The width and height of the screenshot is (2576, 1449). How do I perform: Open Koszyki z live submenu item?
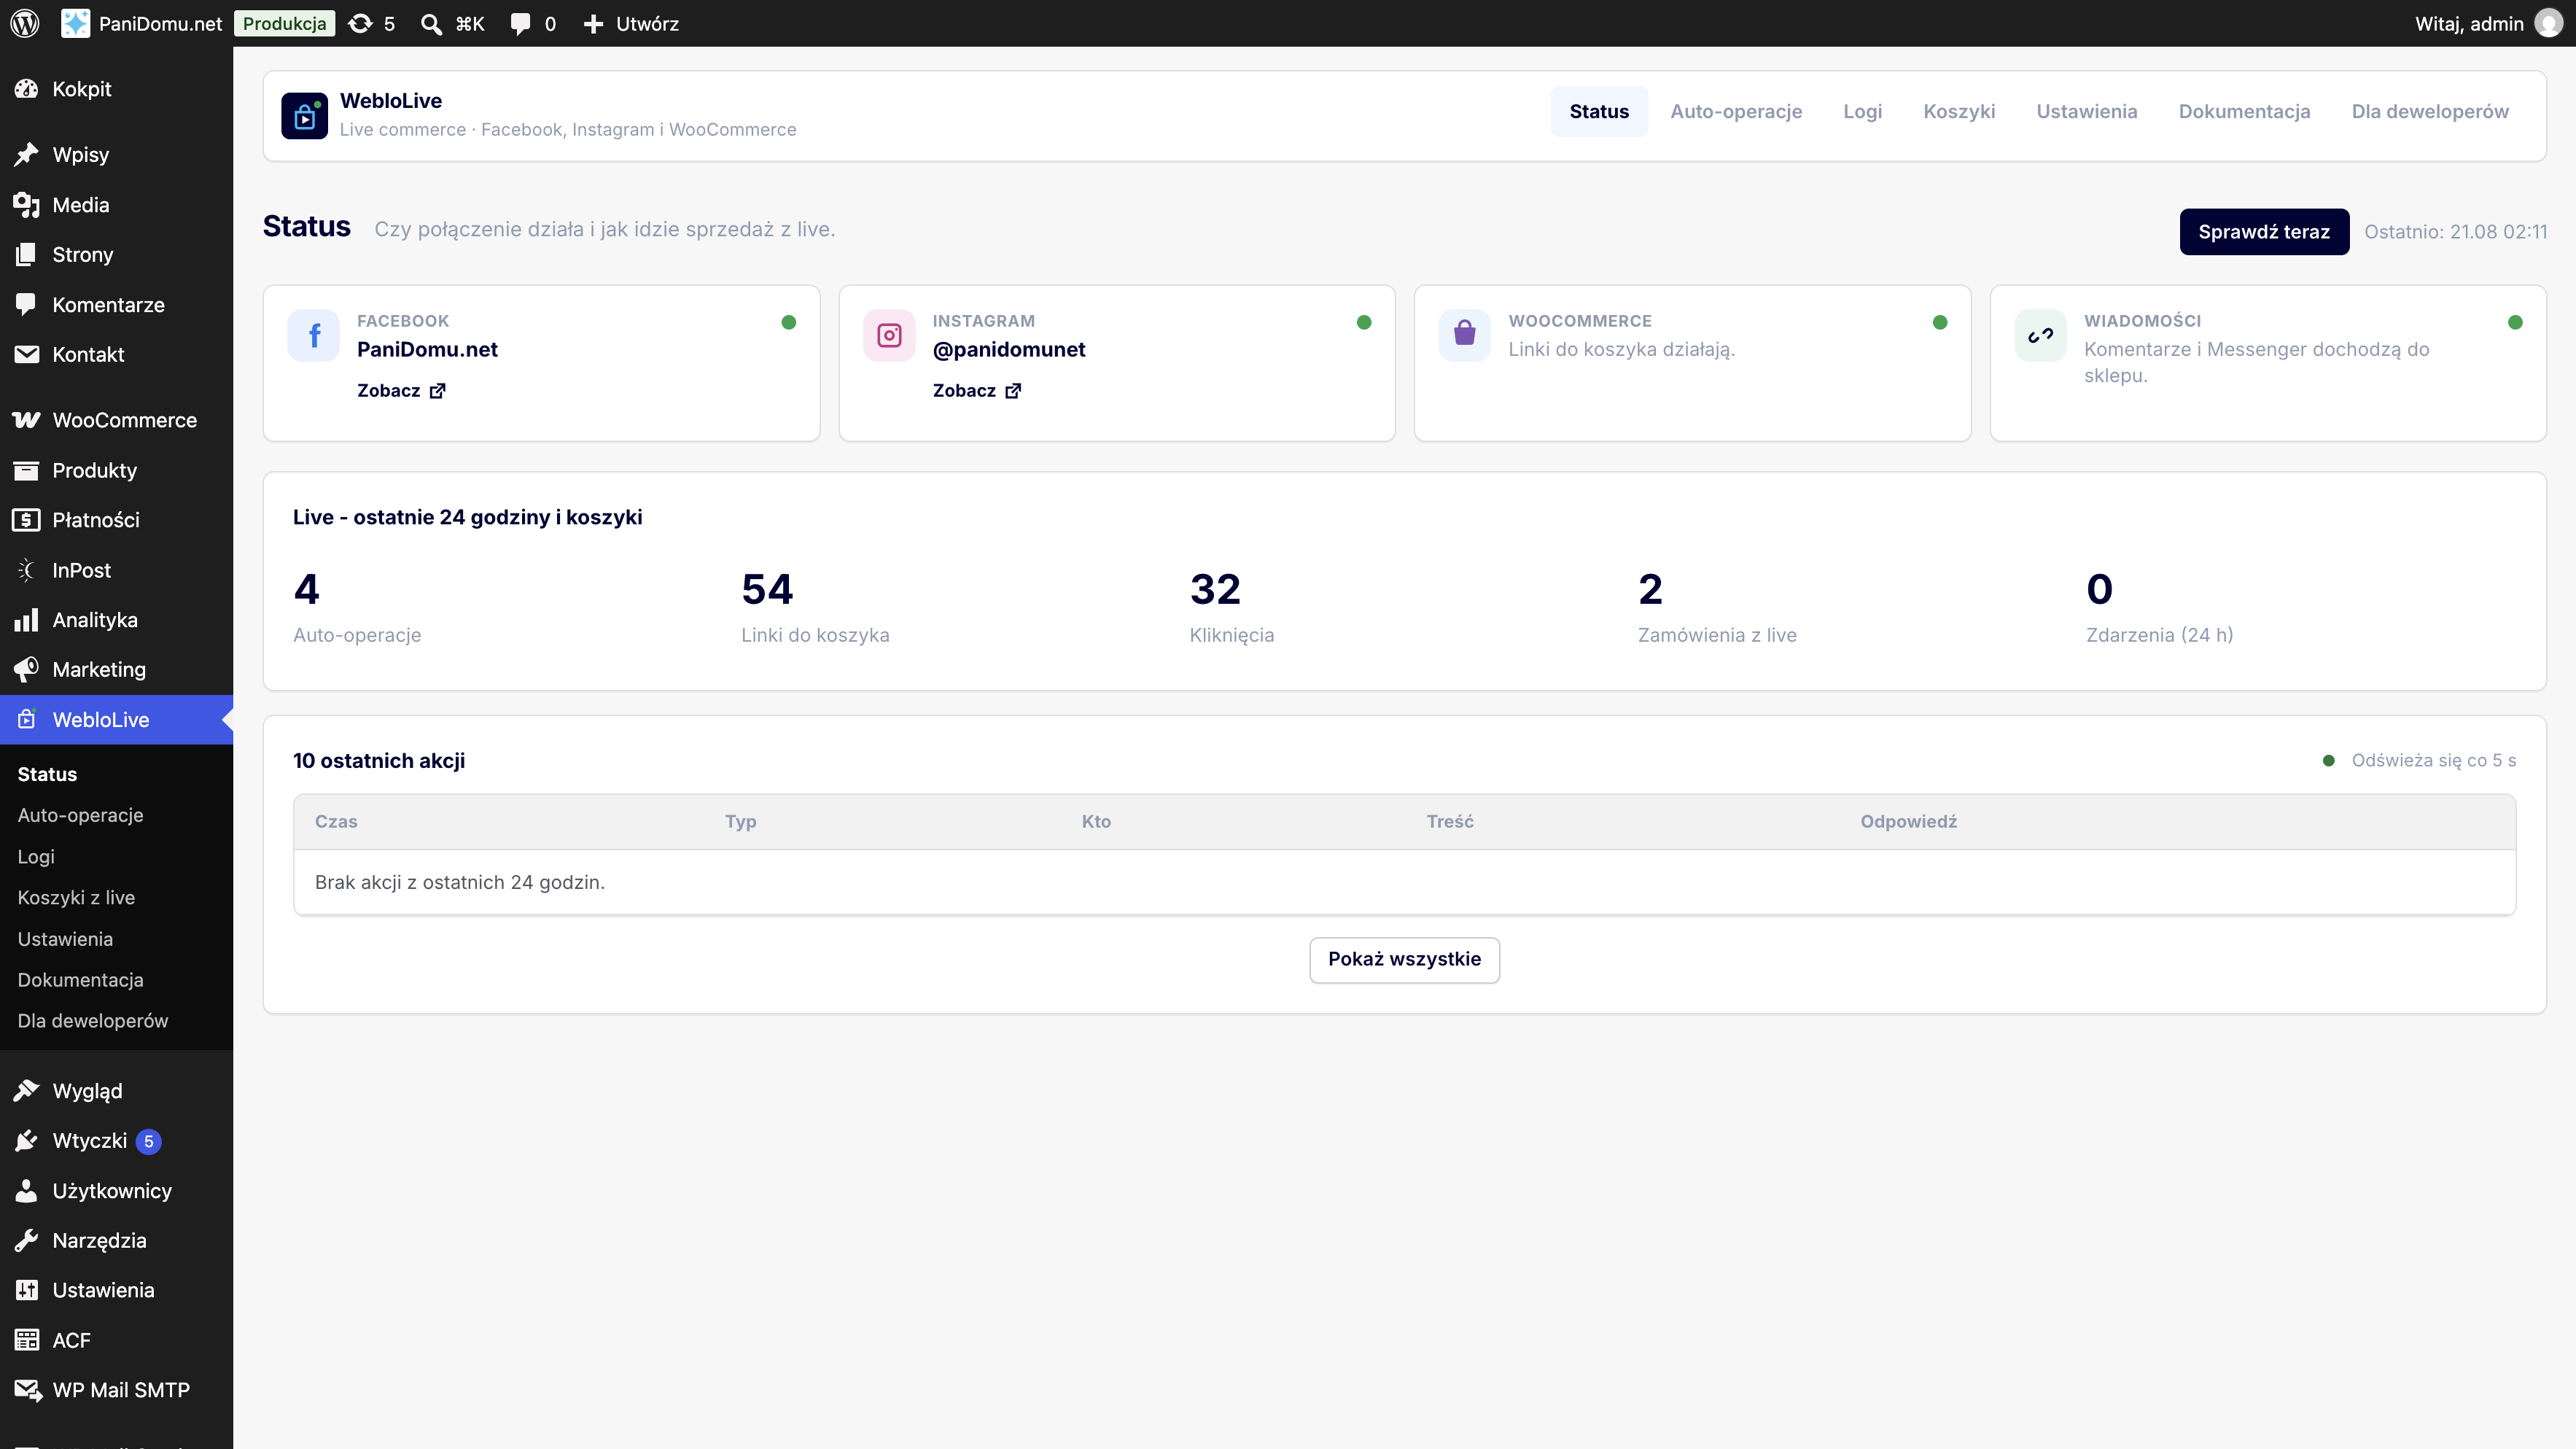(x=76, y=898)
